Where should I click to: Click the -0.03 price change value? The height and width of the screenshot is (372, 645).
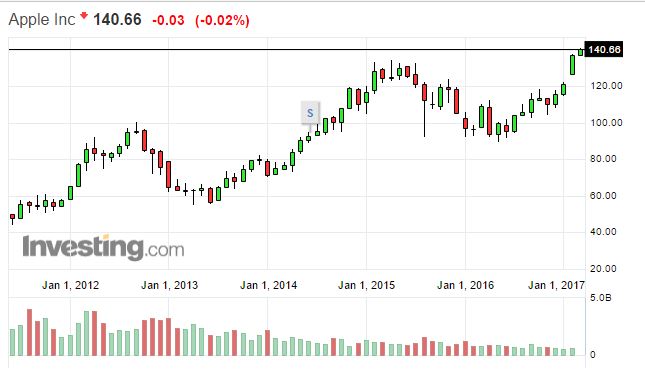pyautogui.click(x=168, y=20)
